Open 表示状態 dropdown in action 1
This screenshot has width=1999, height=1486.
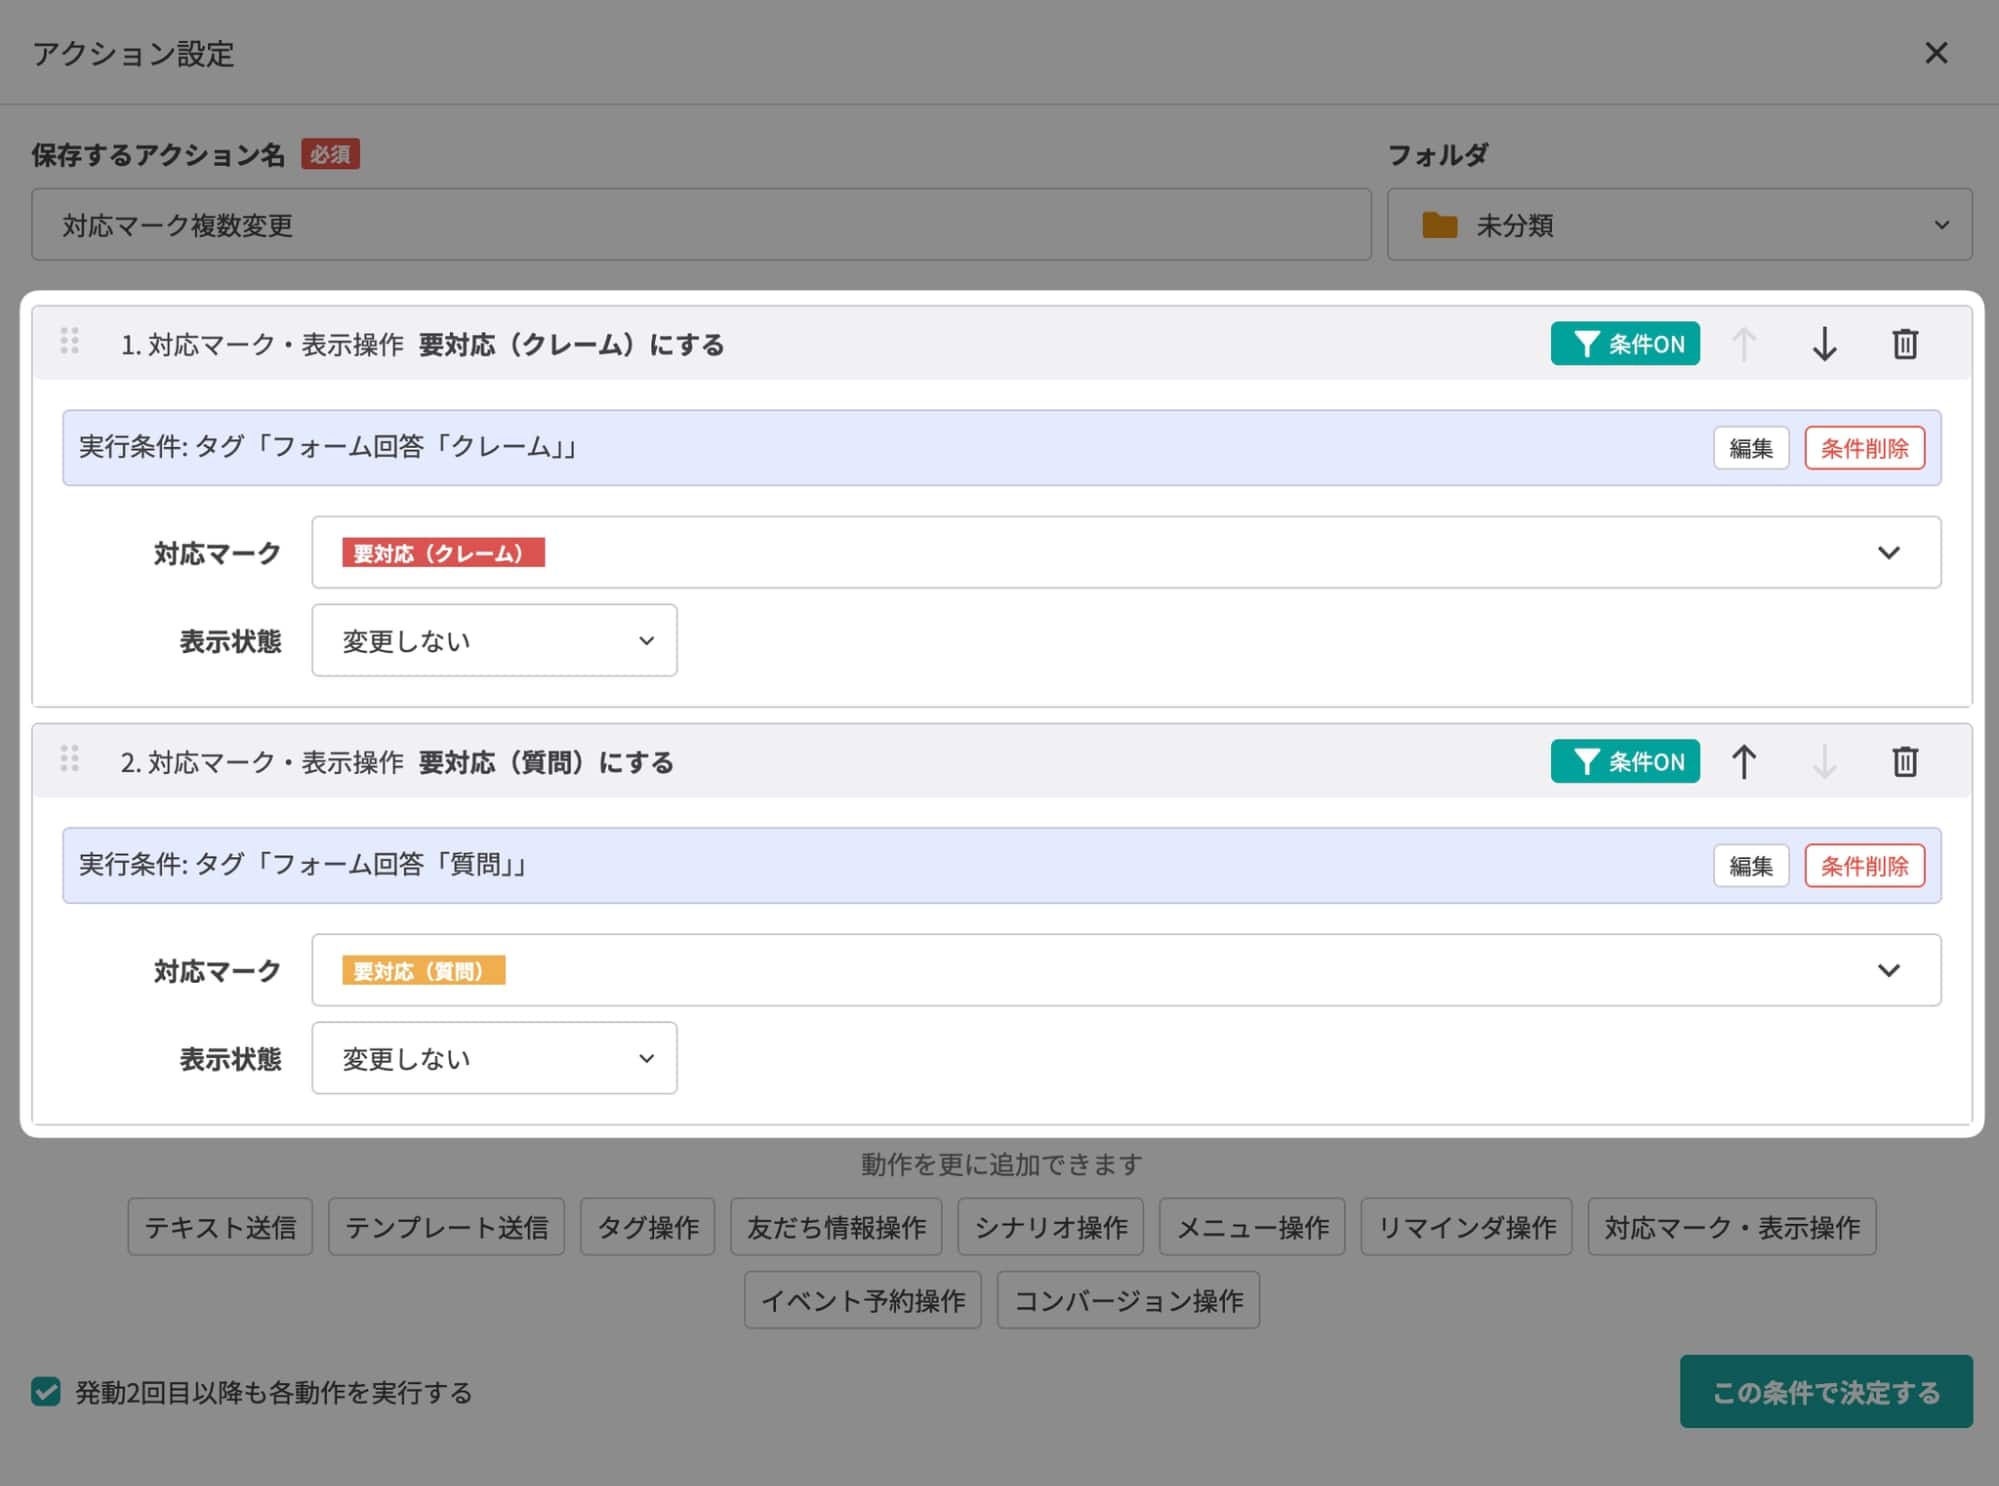[494, 640]
